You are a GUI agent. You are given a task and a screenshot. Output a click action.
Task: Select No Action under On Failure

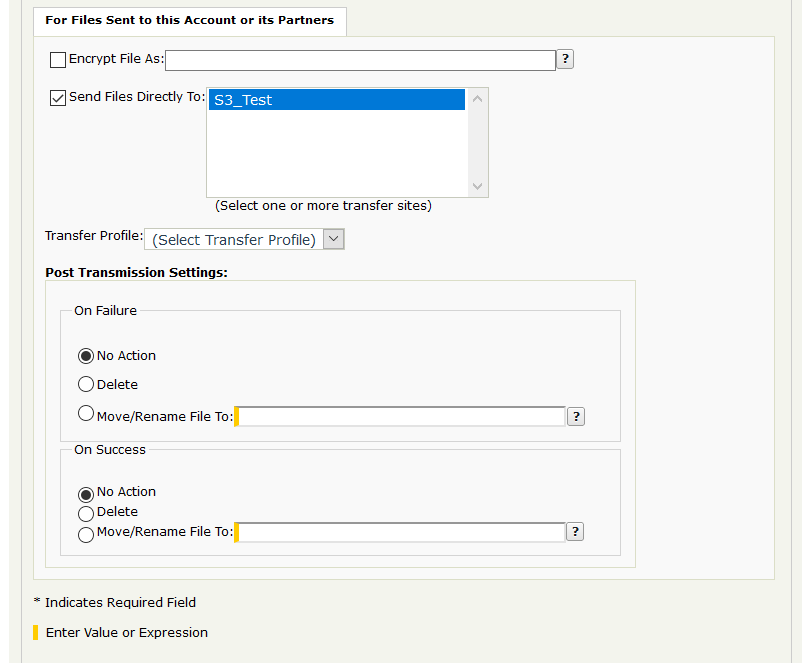pos(86,356)
